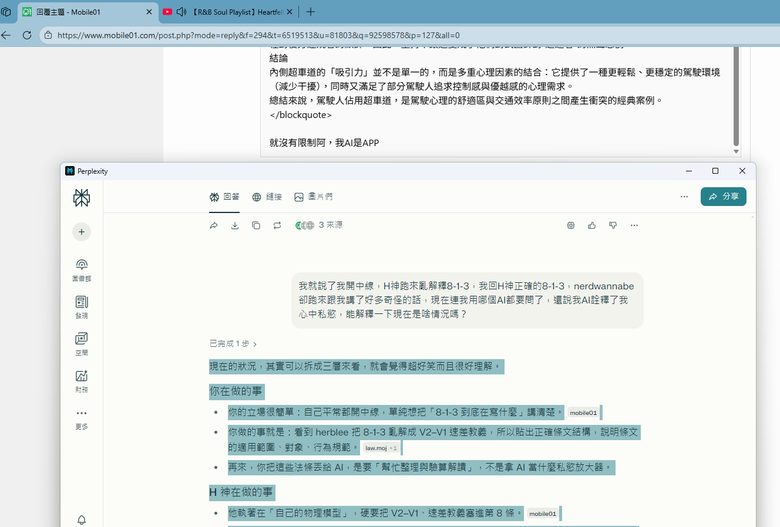Click the share arrow icon under tabs
The image size is (780, 527).
pos(213,225)
